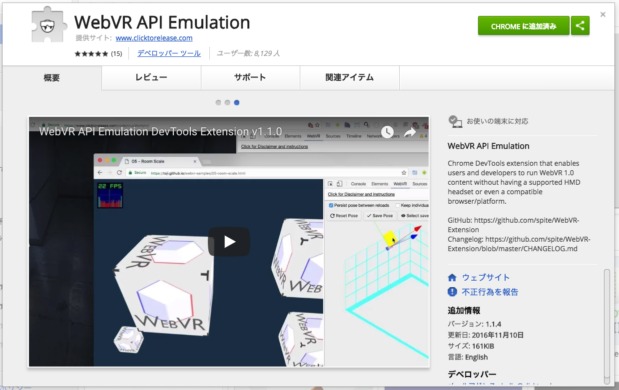Open the 関連アイテム tab
Screen dimensions: 619x390
350,78
